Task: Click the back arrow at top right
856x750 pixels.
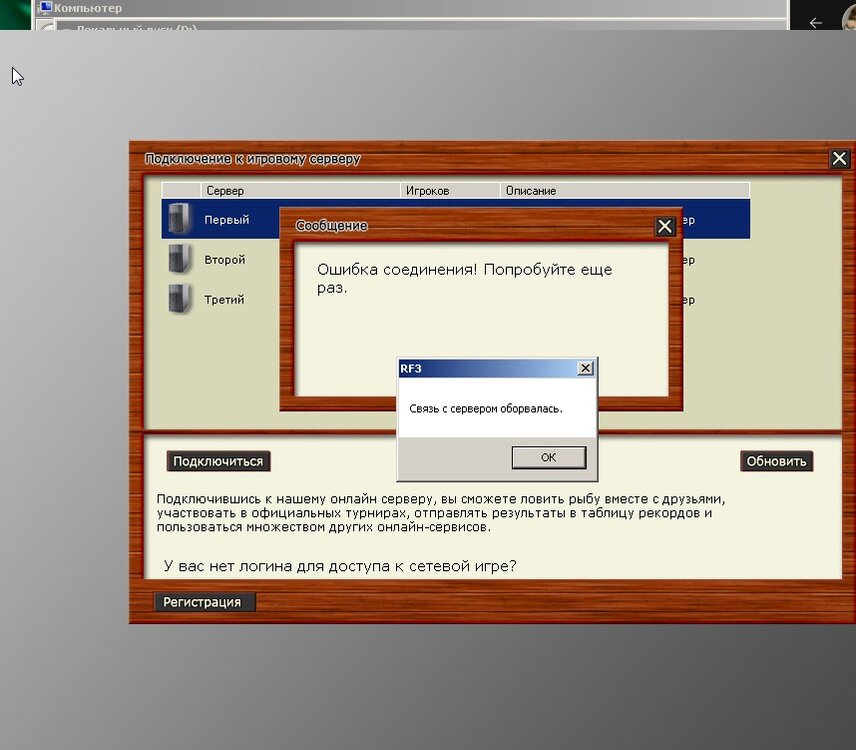Action: [816, 22]
